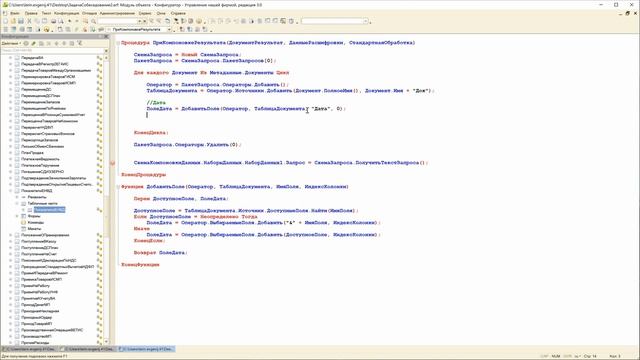Click the КонецПроцедуры keyword in code
The height and width of the screenshot is (360, 640).
pyautogui.click(x=143, y=175)
